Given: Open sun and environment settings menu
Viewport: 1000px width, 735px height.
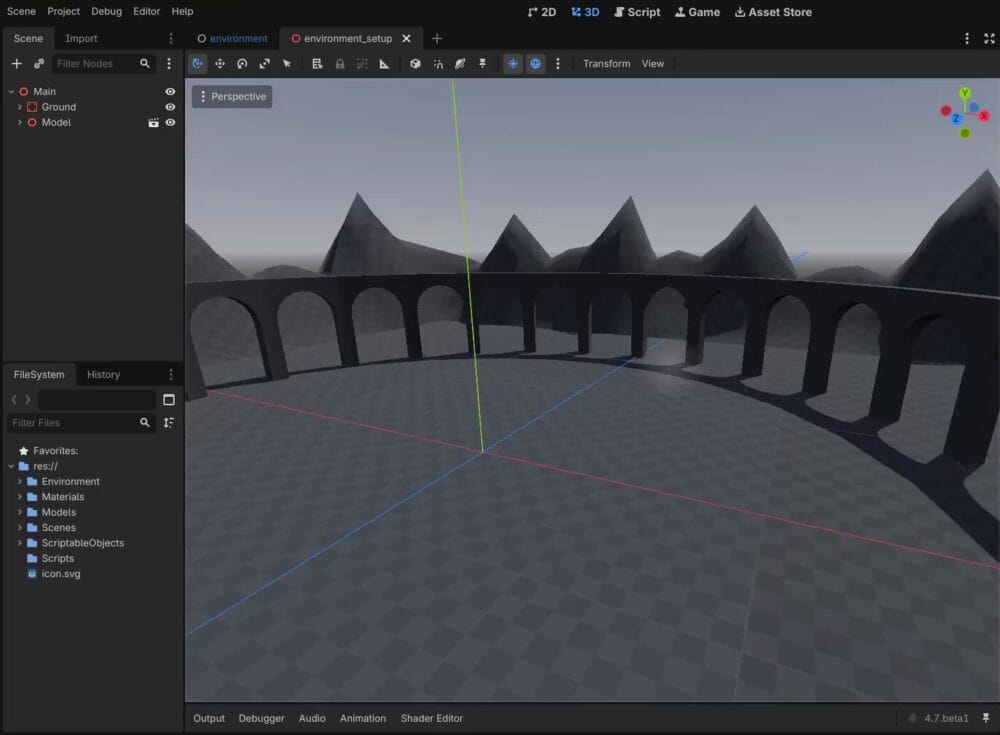Looking at the screenshot, I should (557, 64).
